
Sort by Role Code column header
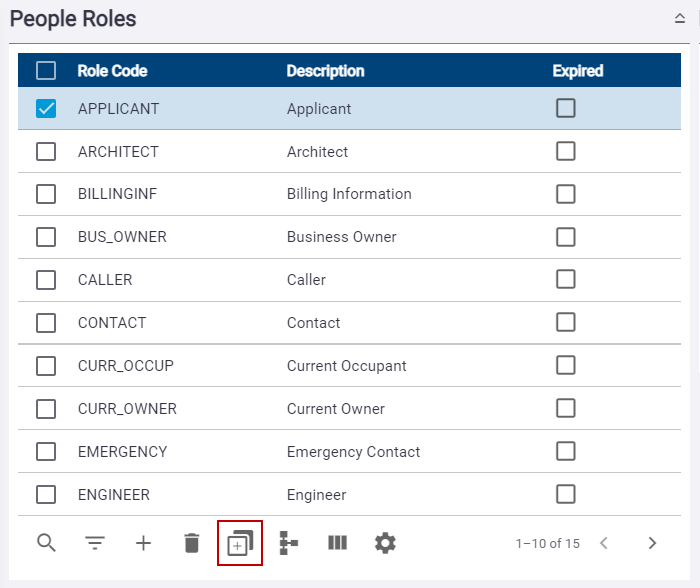(112, 71)
